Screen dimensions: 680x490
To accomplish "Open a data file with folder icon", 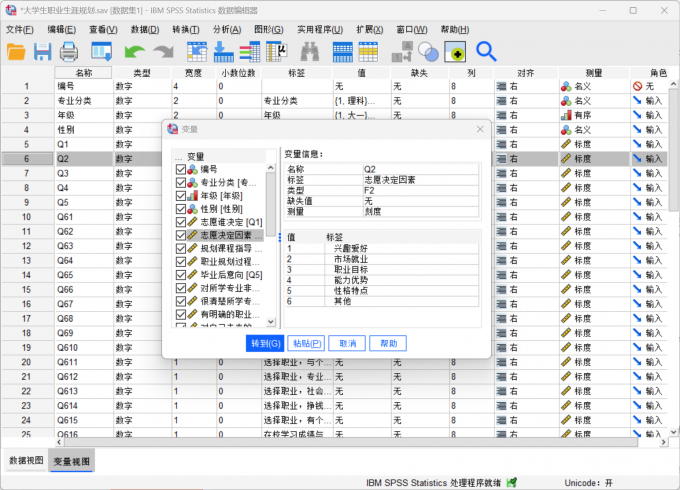I will tap(16, 52).
